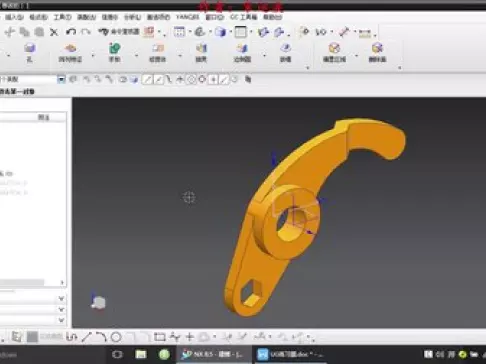
Task: Toggle the arc center snap point option
Action: pos(191,79)
